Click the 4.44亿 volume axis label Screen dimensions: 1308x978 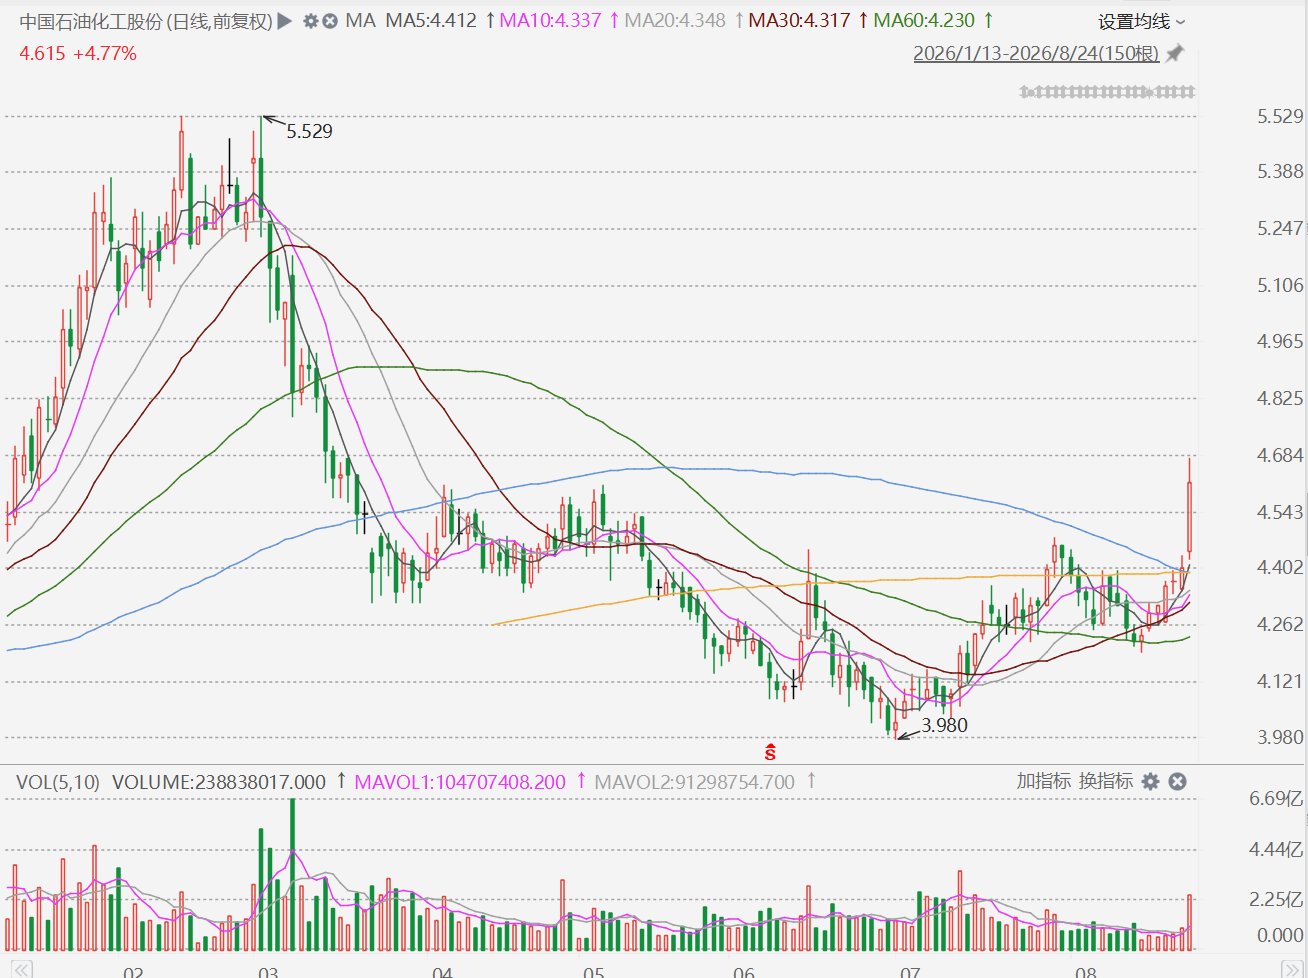coord(1276,849)
